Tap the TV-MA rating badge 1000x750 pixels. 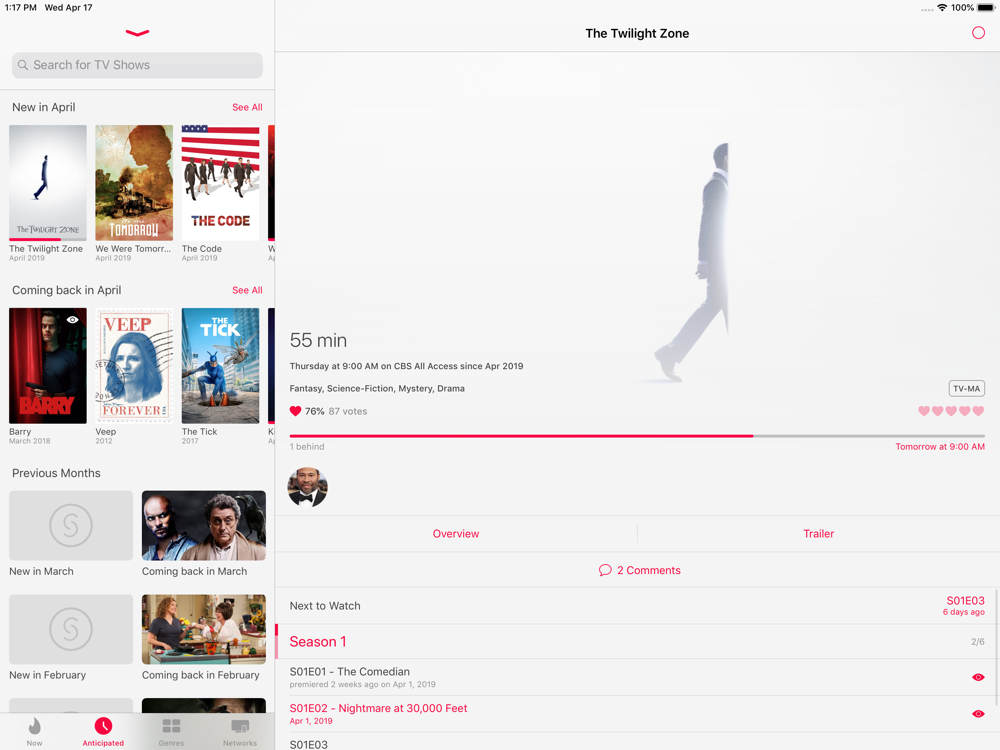pos(966,388)
